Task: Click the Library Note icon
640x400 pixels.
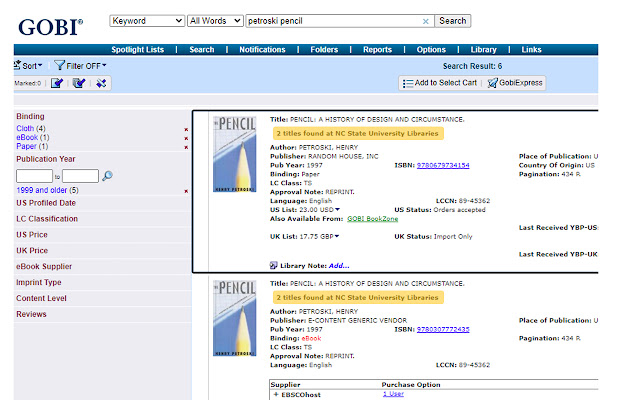Action: point(273,266)
